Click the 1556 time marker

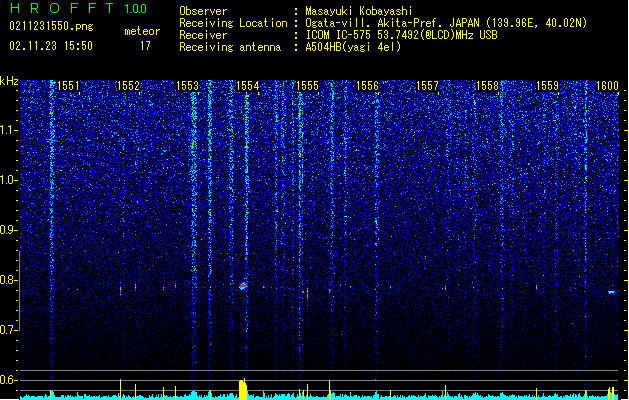click(368, 86)
